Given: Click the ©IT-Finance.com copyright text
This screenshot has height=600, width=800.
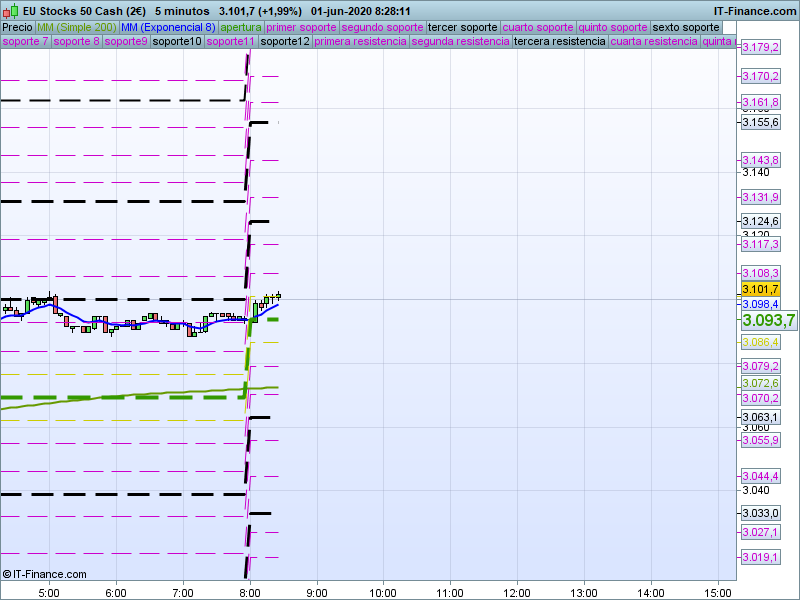Looking at the screenshot, I should tap(44, 574).
